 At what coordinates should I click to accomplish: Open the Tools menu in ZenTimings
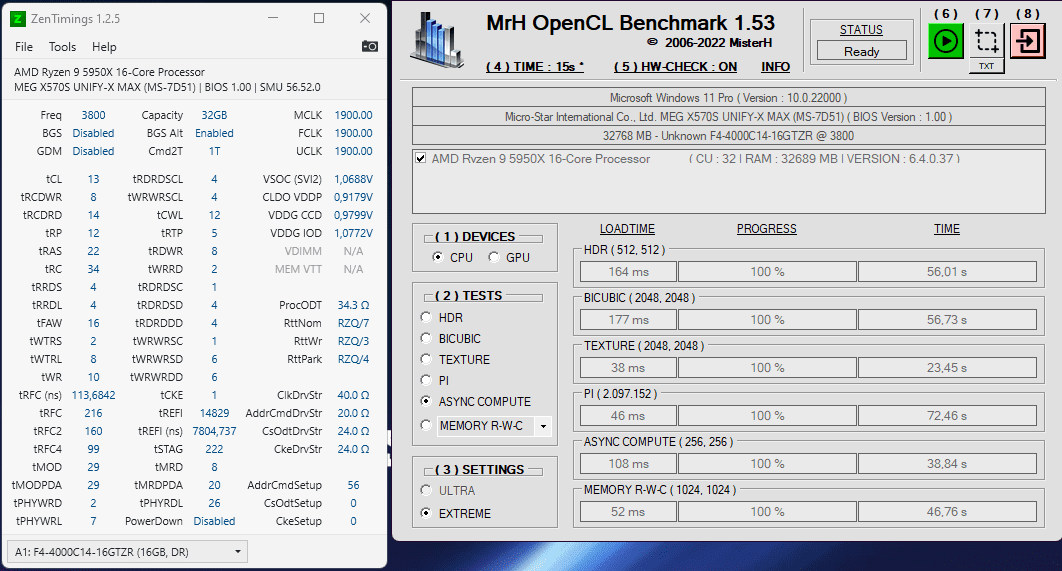point(62,47)
